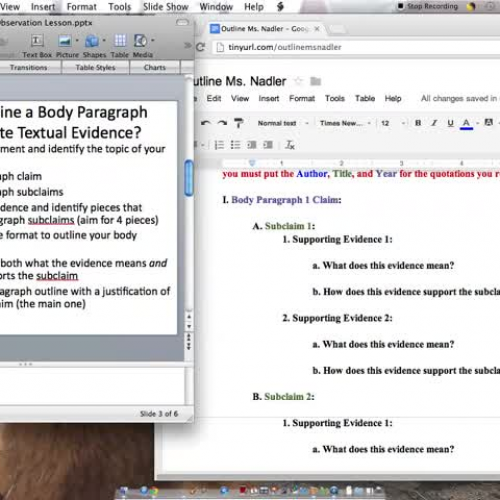Toggle underline formatting in Google Docs

(450, 123)
